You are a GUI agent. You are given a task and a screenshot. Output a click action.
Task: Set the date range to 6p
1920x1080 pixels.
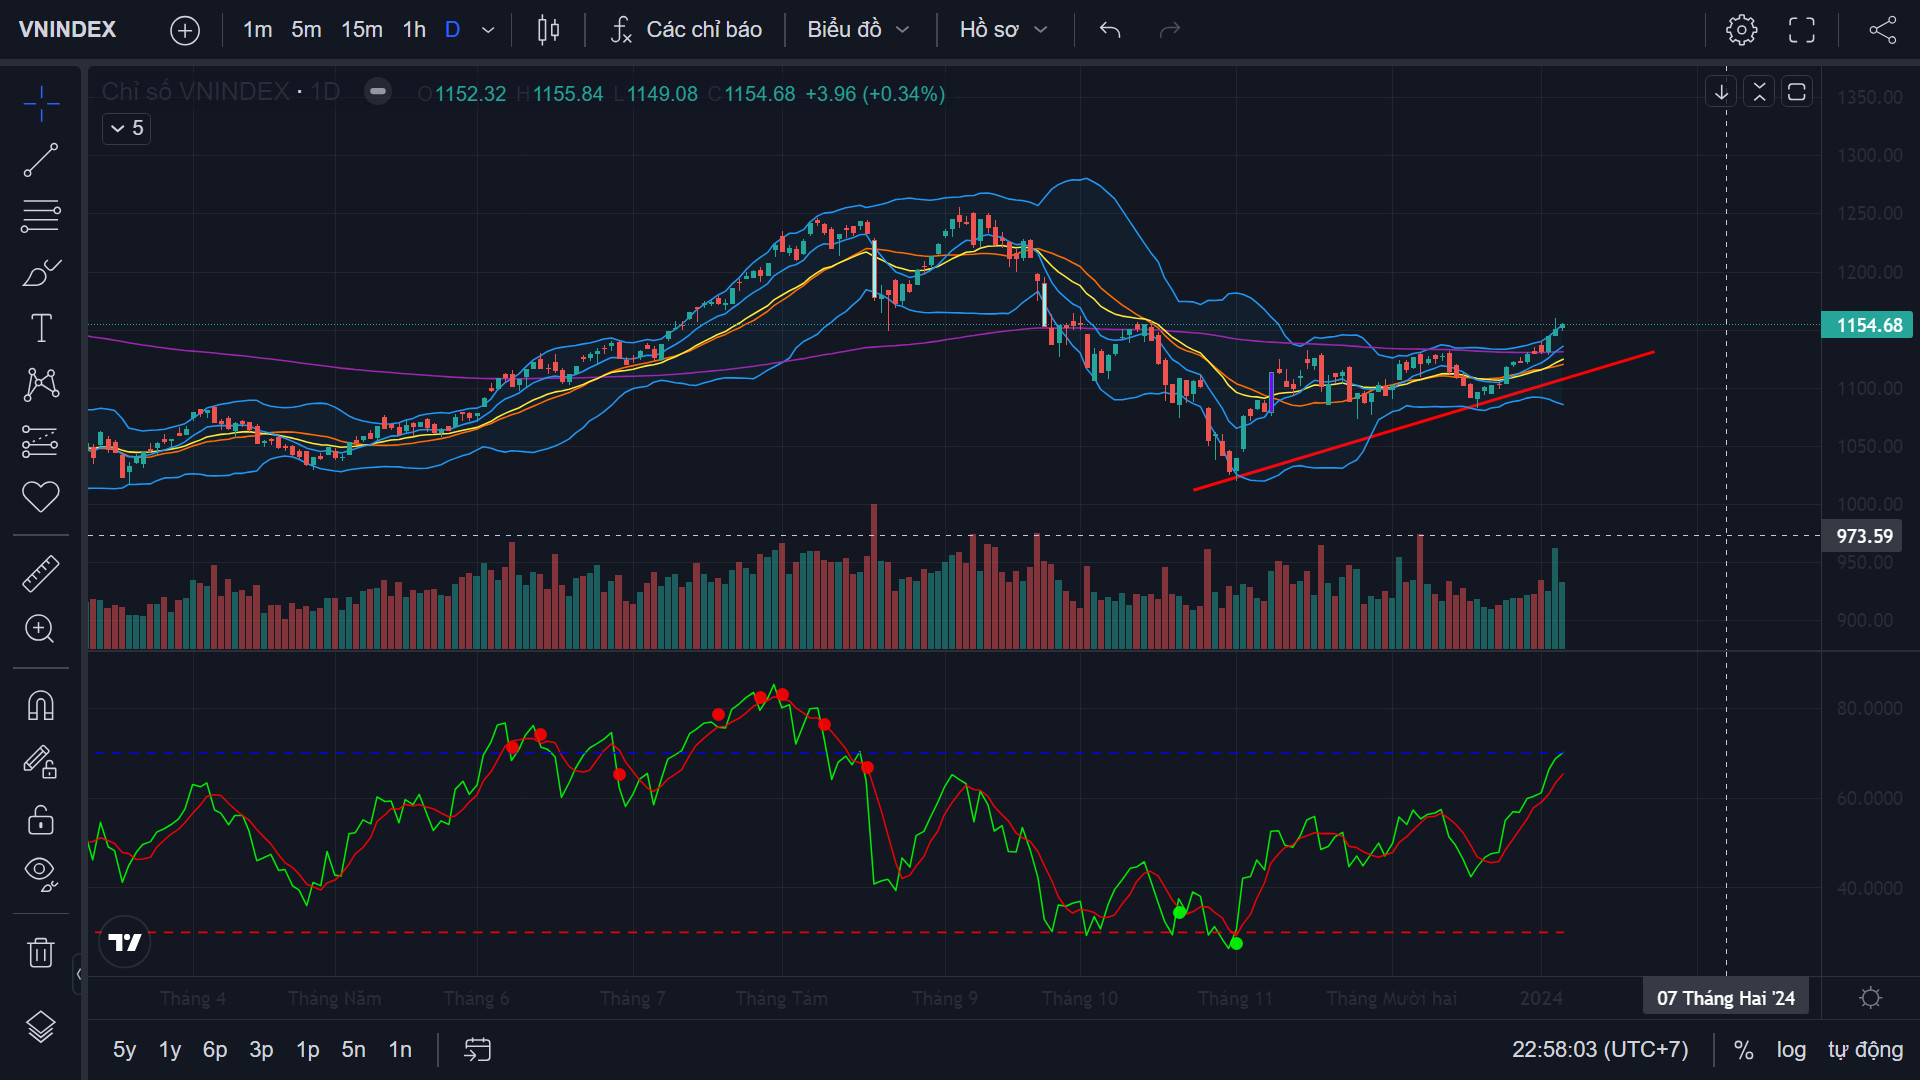(215, 1049)
